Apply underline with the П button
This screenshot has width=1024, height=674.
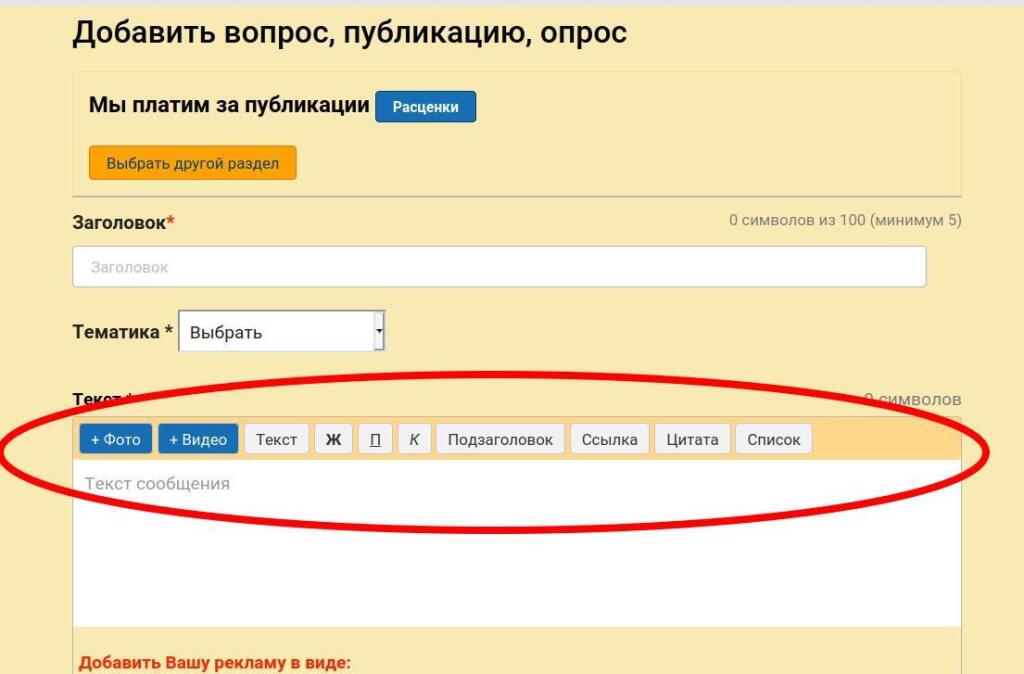[375, 440]
